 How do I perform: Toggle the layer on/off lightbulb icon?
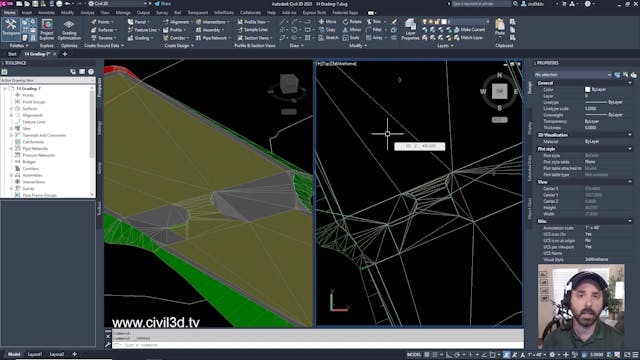[x=425, y=22]
